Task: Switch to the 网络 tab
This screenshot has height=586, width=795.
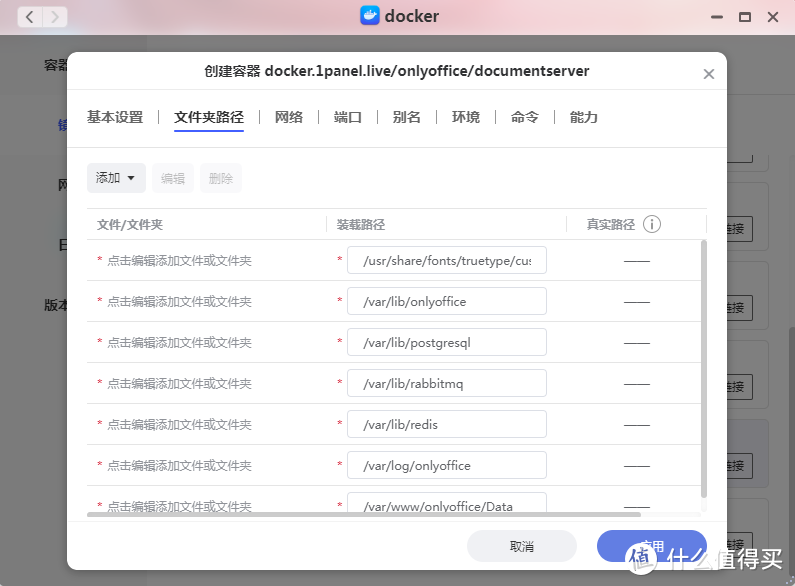Action: (288, 117)
